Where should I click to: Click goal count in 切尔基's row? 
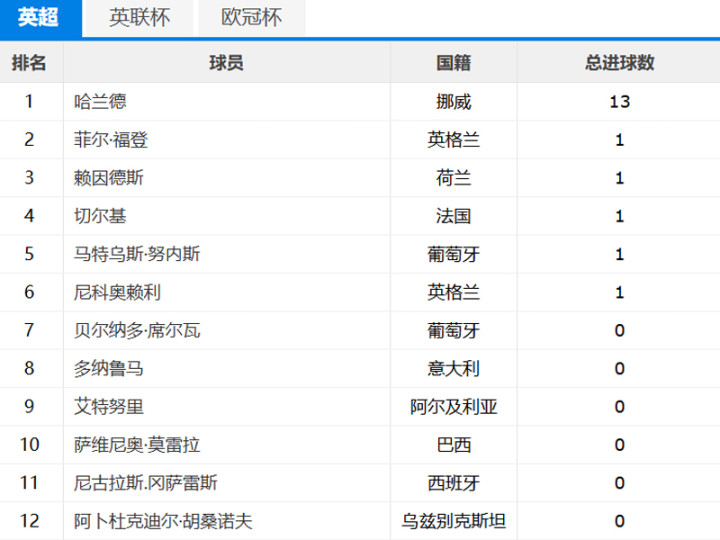click(619, 216)
